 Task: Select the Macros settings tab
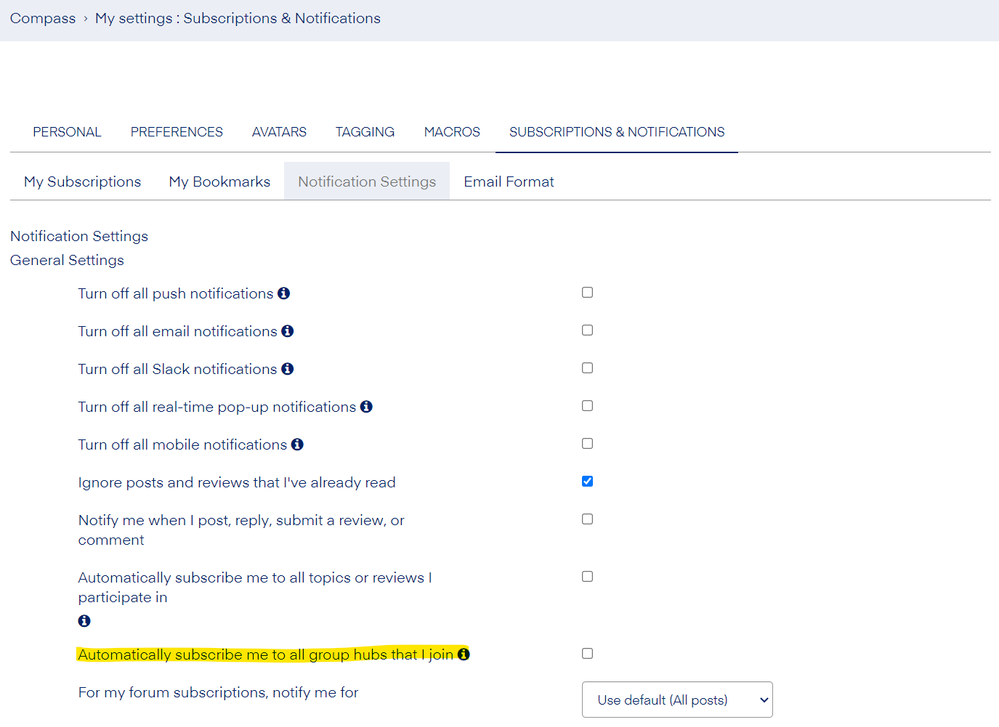coord(452,132)
